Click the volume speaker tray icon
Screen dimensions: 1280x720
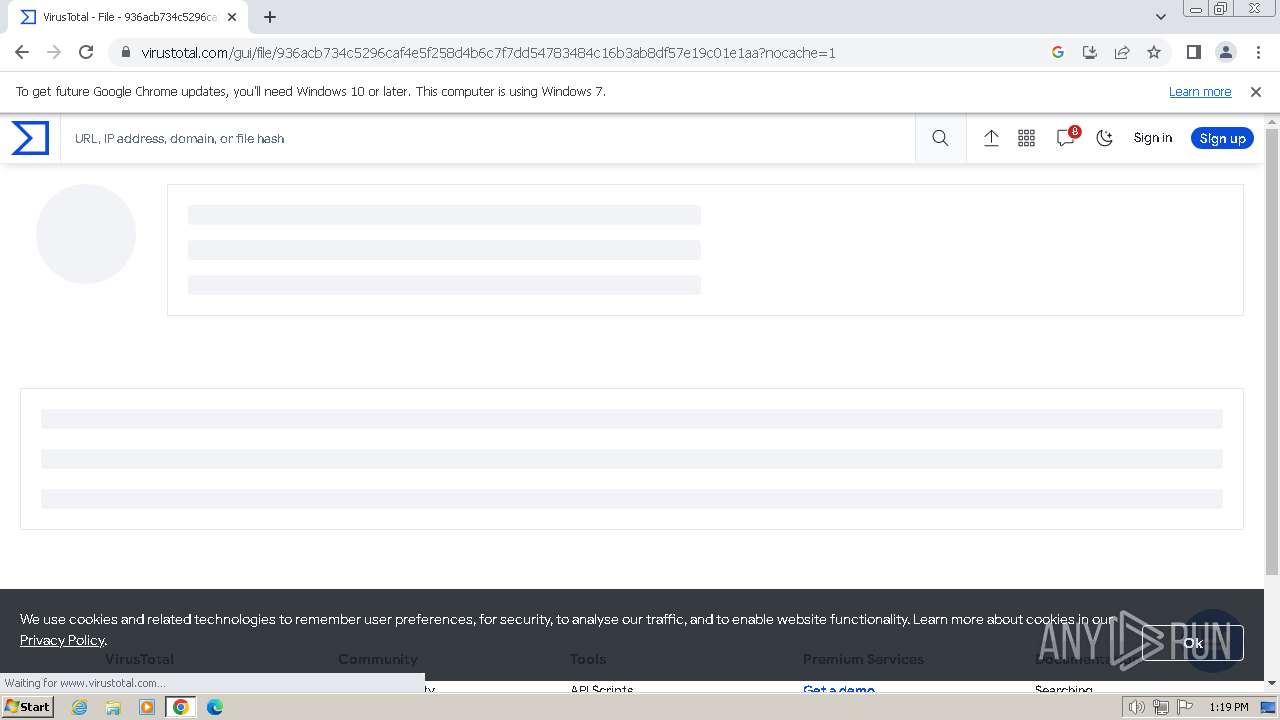point(1137,707)
